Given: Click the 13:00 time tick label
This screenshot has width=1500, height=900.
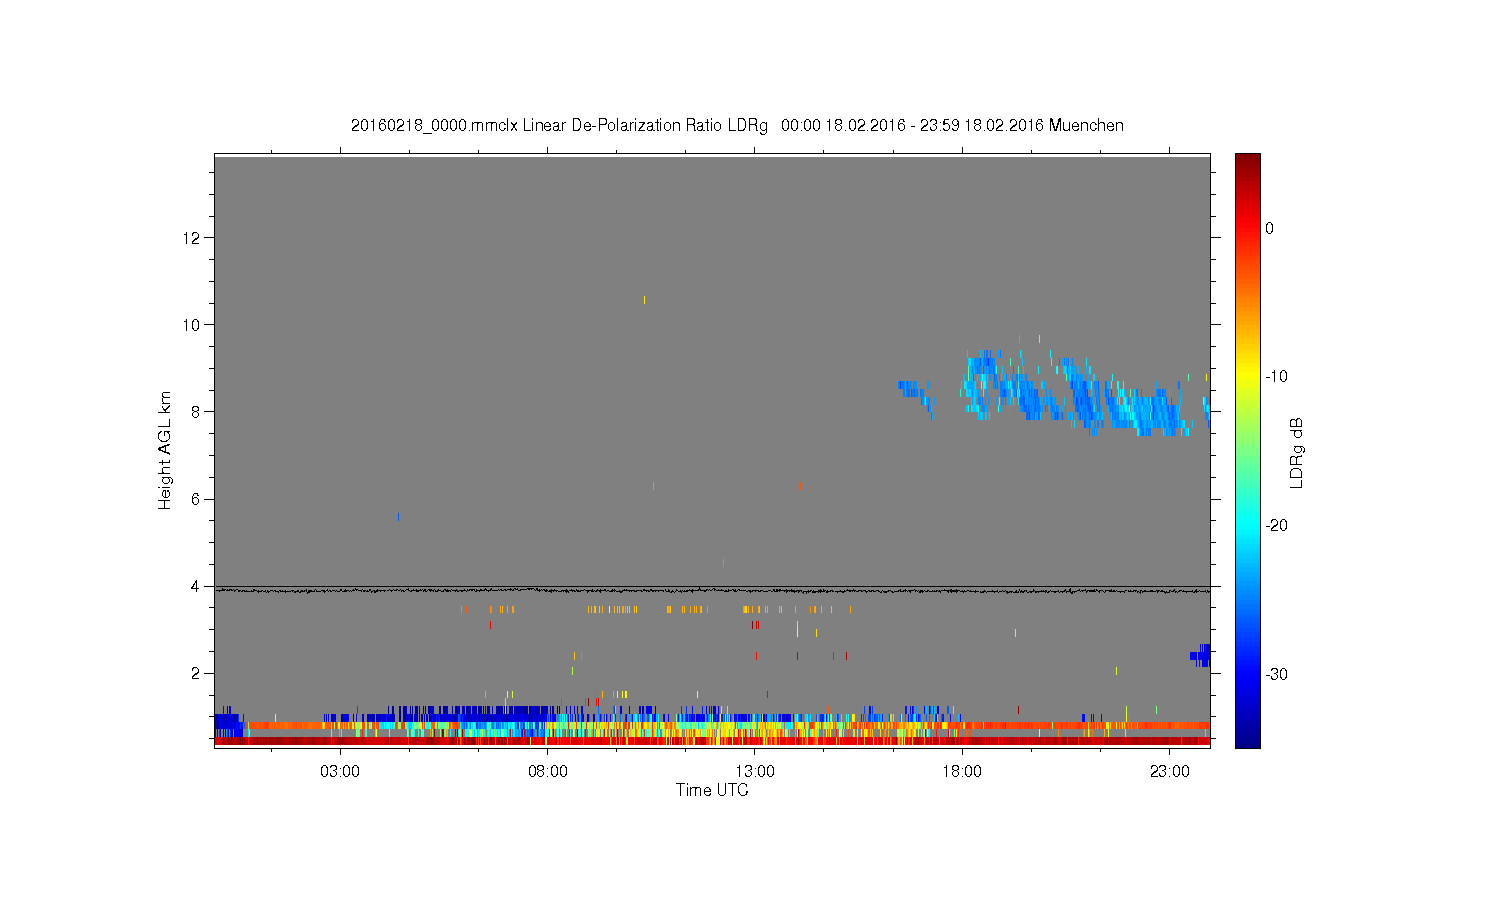Looking at the screenshot, I should 755,772.
